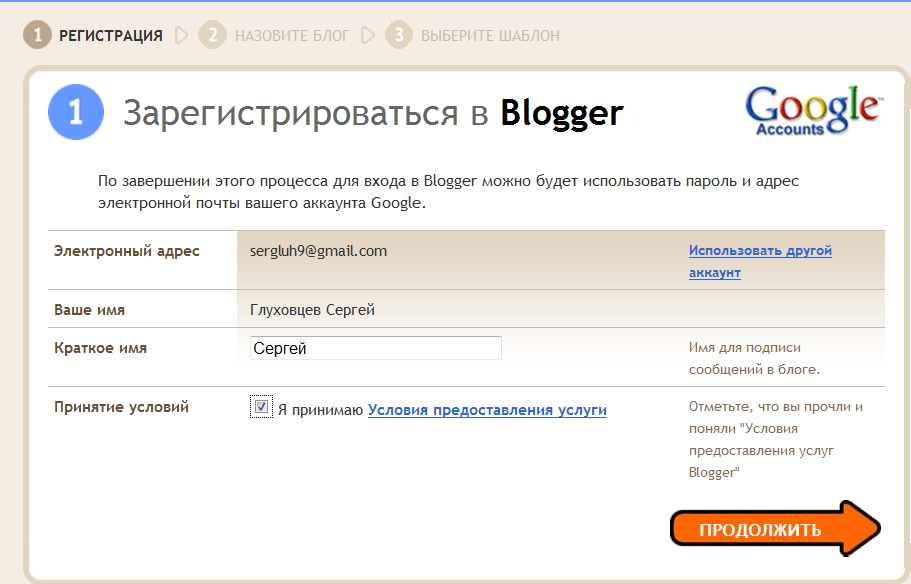
Task: Click the step 2 circle beside НАЗОВИТЕ БЛОГ
Action: (x=212, y=35)
